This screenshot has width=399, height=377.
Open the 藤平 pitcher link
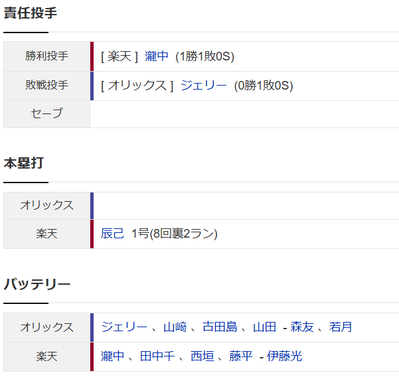pos(241,356)
